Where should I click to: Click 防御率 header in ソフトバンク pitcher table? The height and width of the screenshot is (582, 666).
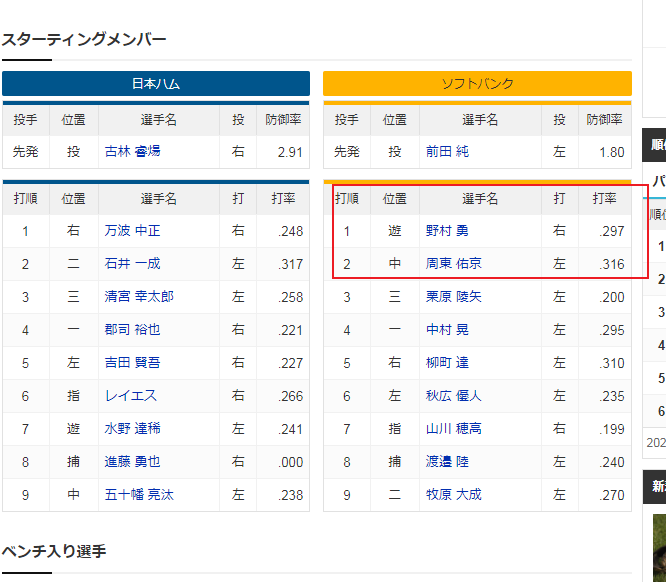click(x=604, y=120)
